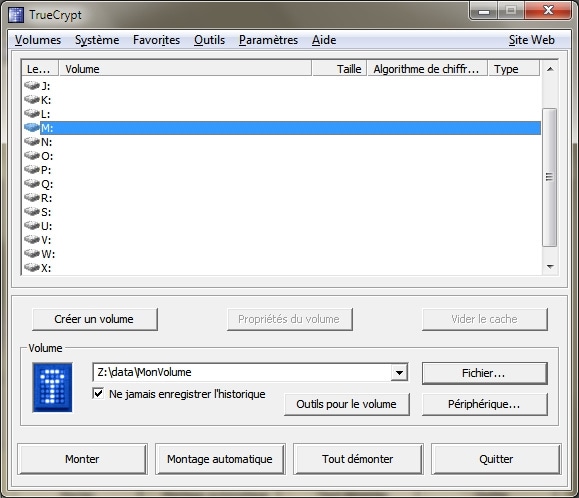Select the 'X:' drive letter text
The height and width of the screenshot is (498, 579).
coord(46,268)
